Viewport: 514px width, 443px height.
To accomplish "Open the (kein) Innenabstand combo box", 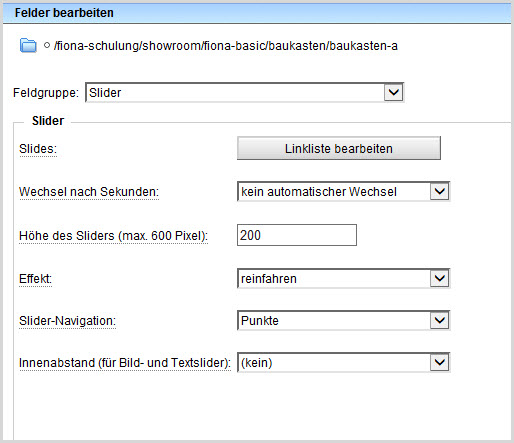I will point(343,362).
